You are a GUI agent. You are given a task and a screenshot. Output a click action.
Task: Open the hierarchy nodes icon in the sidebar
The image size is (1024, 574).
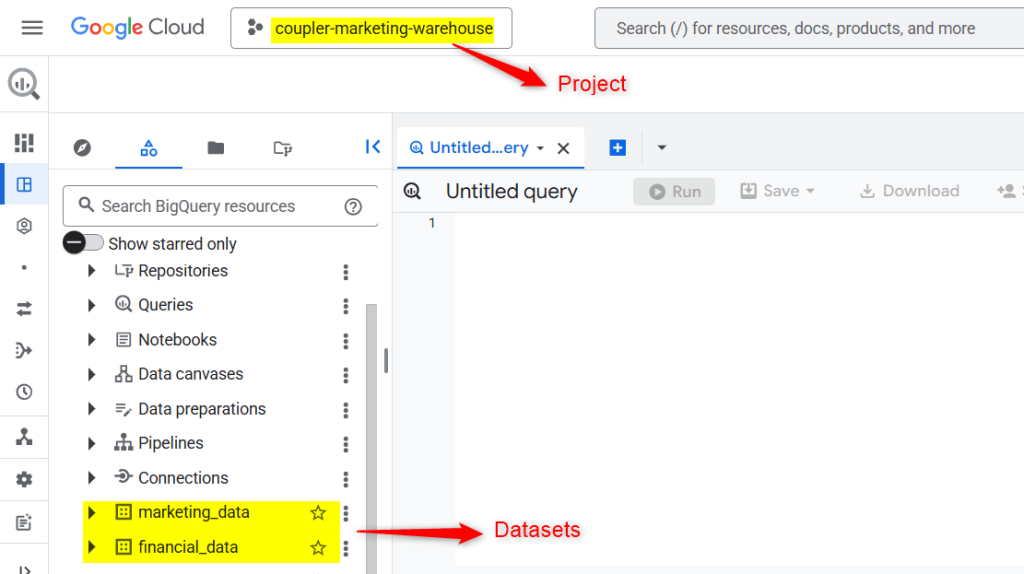click(x=24, y=436)
